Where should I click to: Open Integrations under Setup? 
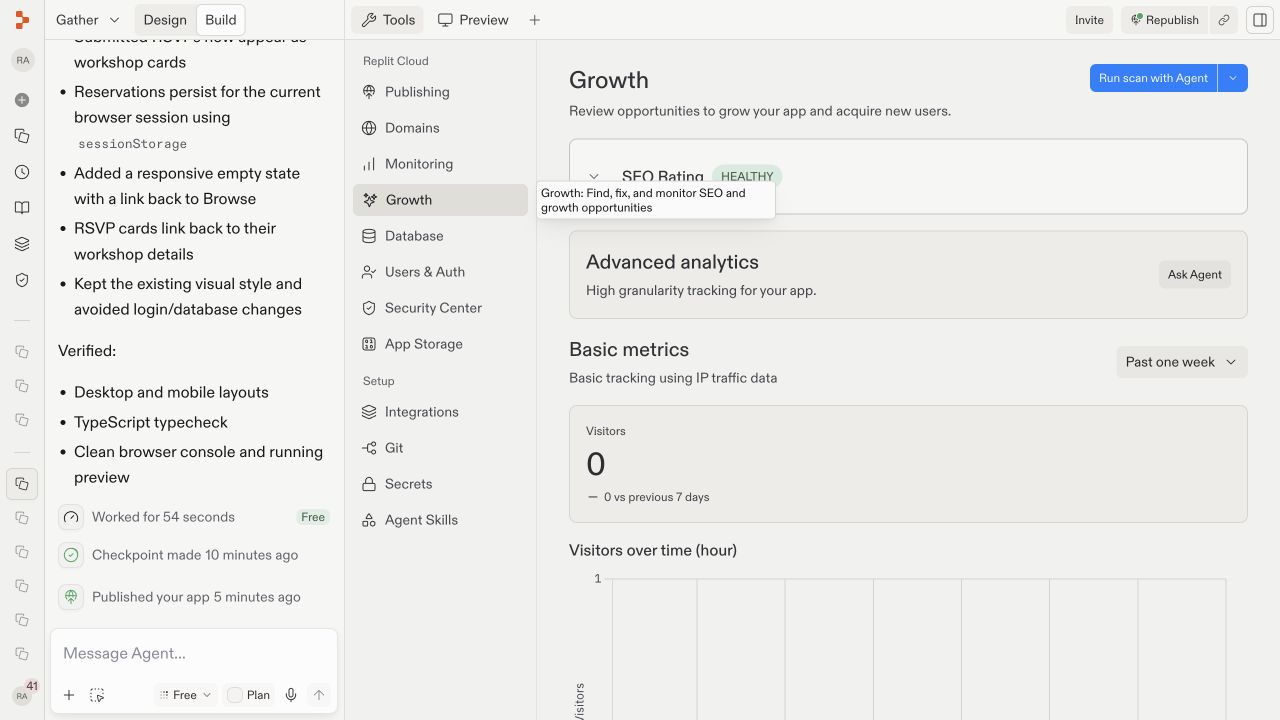pos(440,412)
